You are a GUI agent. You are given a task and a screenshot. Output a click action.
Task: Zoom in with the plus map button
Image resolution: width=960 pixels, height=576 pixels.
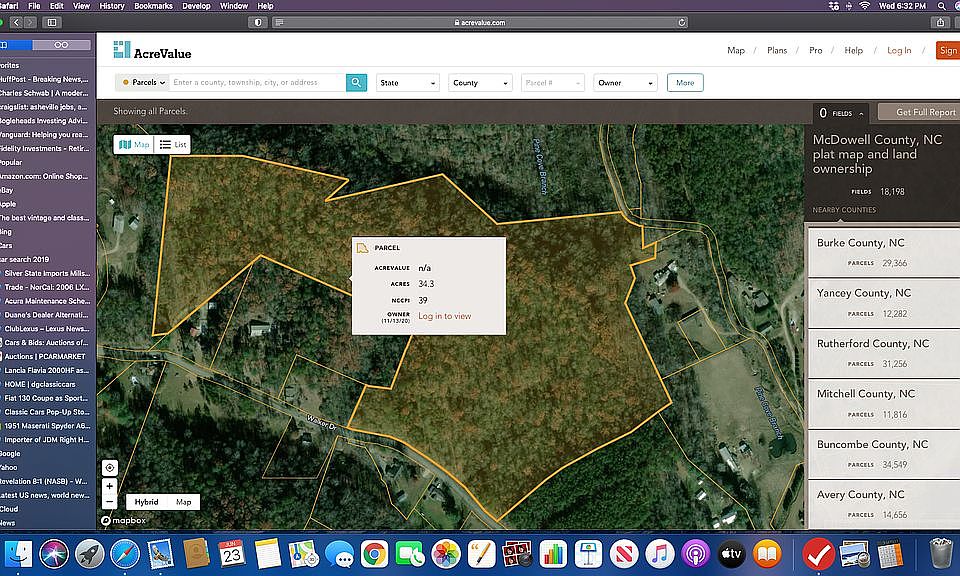coord(110,486)
